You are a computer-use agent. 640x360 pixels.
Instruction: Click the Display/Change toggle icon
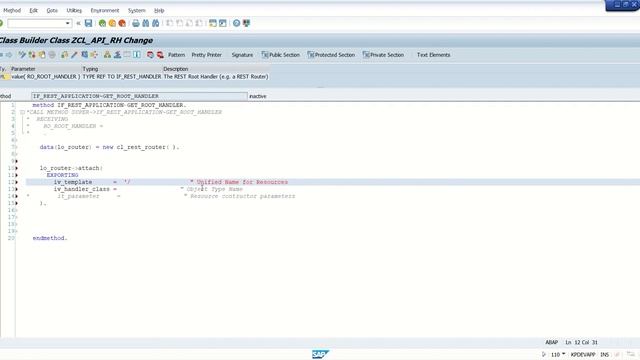22,55
